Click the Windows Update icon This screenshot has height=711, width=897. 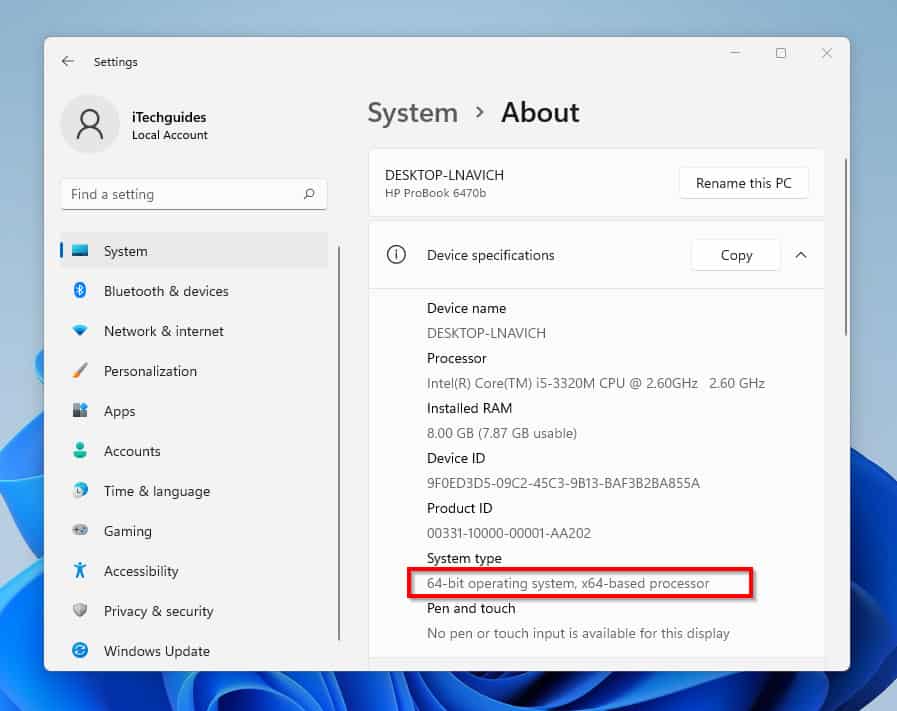pos(82,651)
